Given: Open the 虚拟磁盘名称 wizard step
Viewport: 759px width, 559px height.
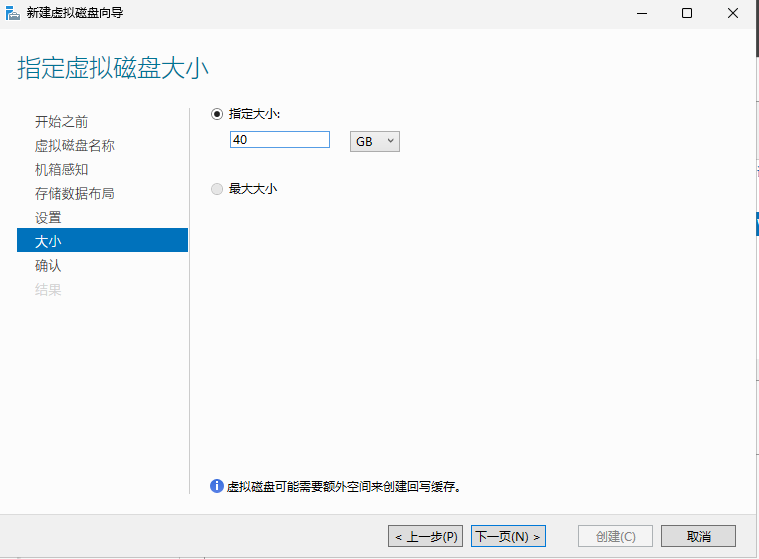Looking at the screenshot, I should click(x=75, y=146).
